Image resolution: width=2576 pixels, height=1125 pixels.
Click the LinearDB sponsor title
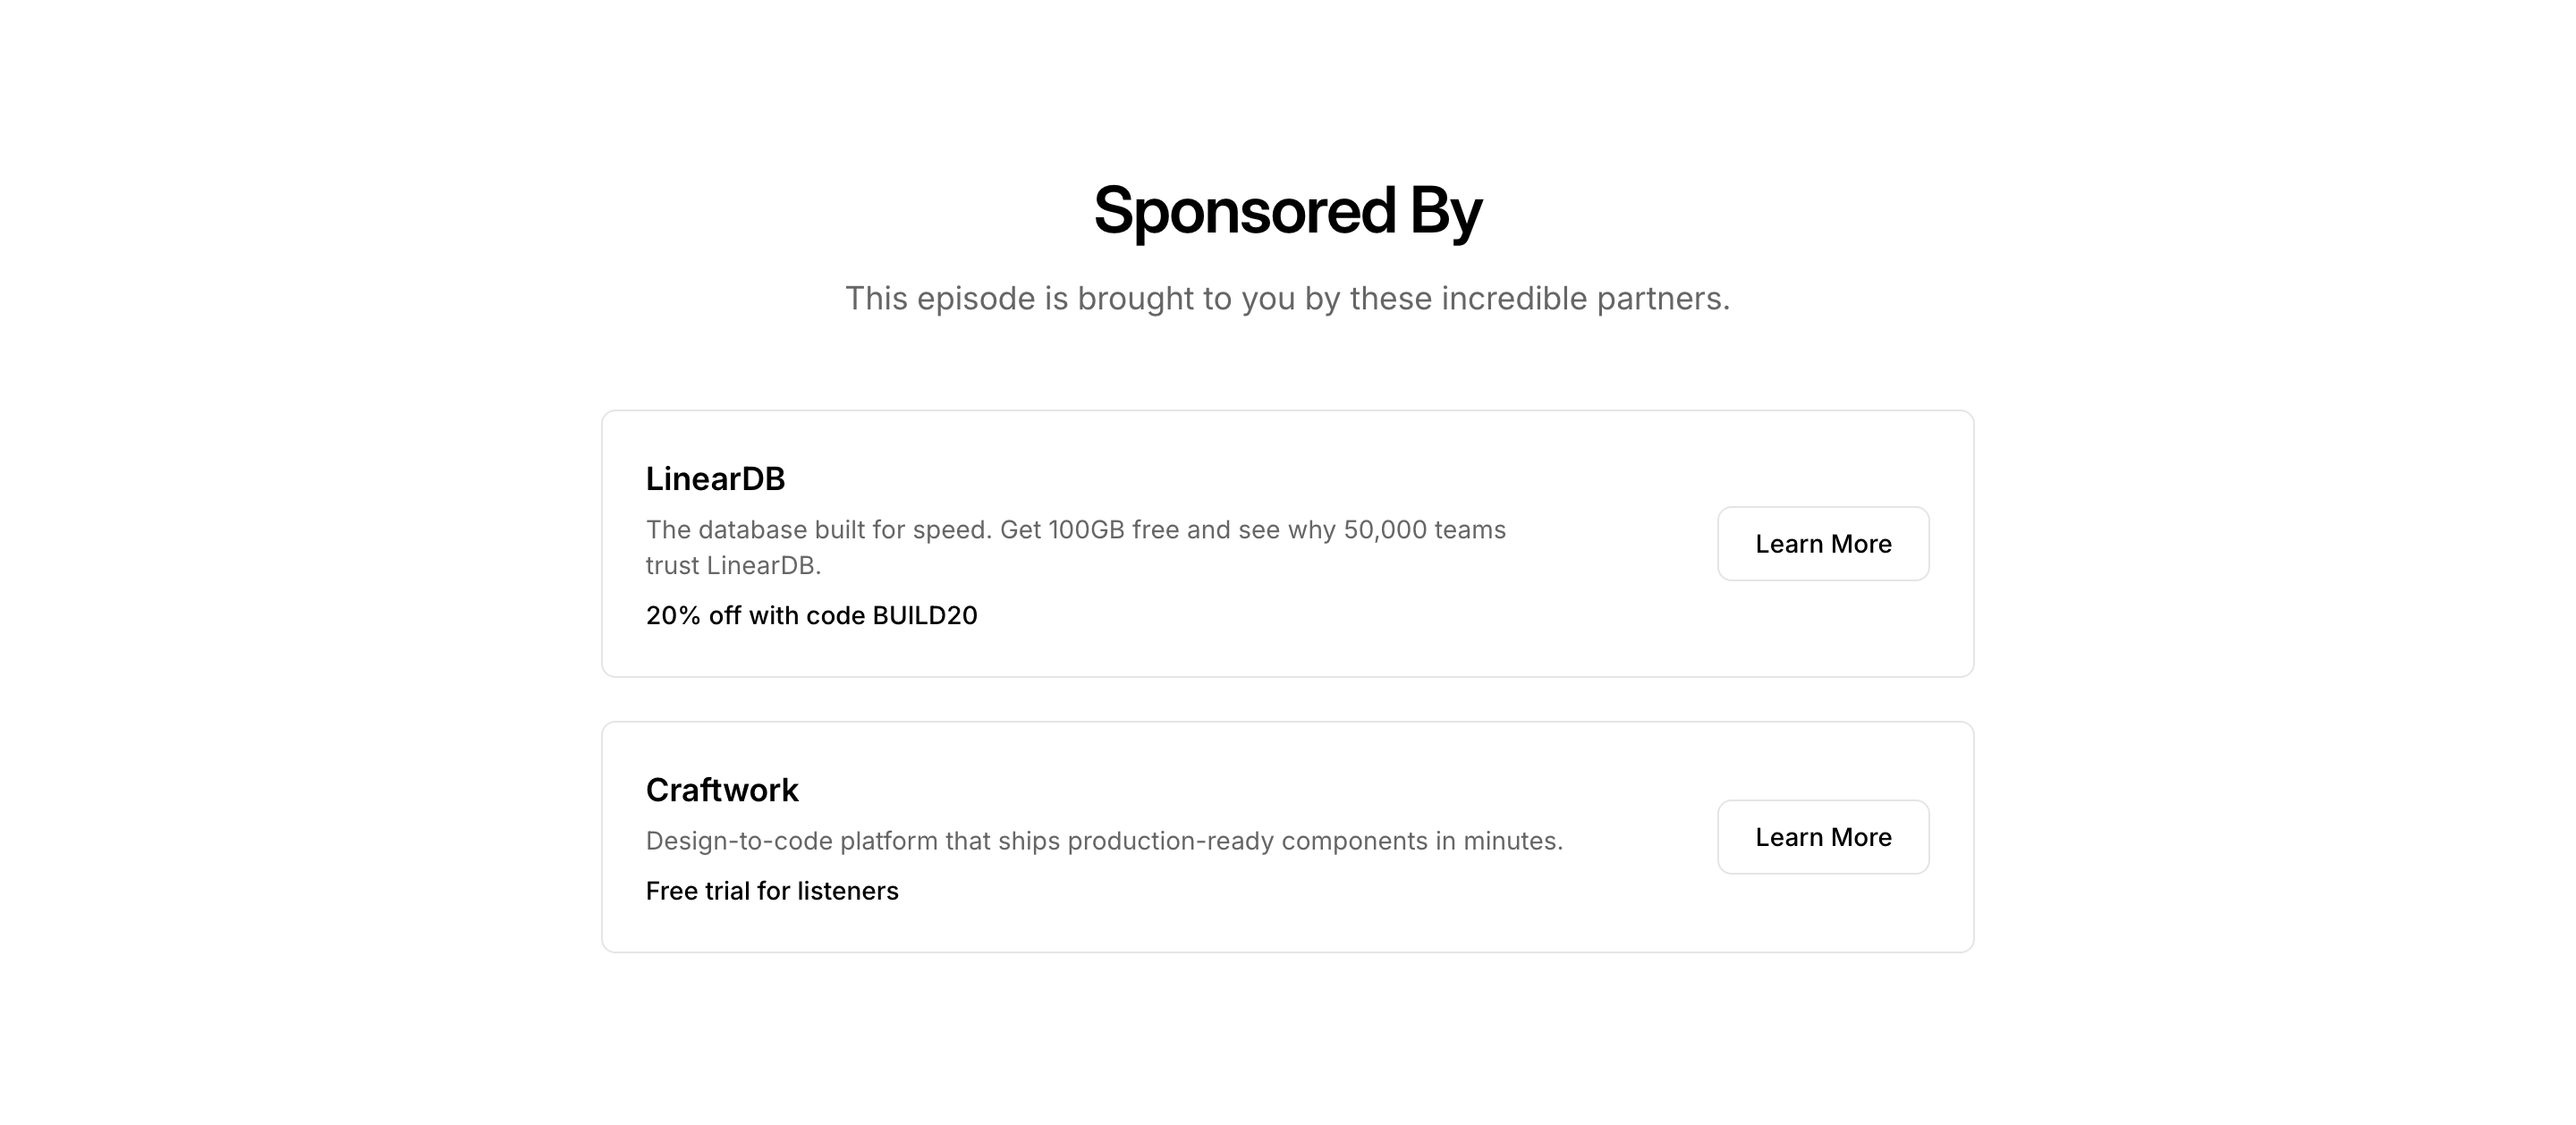pos(715,479)
